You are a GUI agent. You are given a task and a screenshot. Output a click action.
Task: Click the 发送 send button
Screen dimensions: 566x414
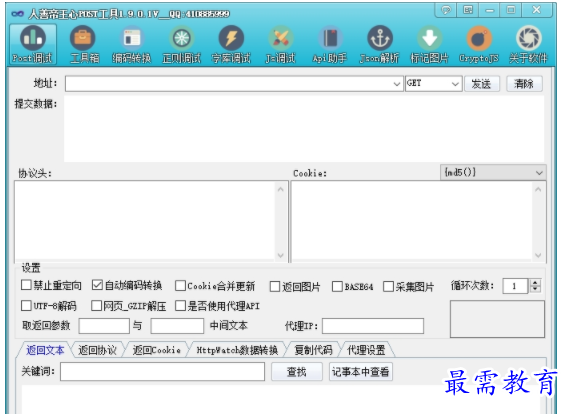(x=482, y=84)
